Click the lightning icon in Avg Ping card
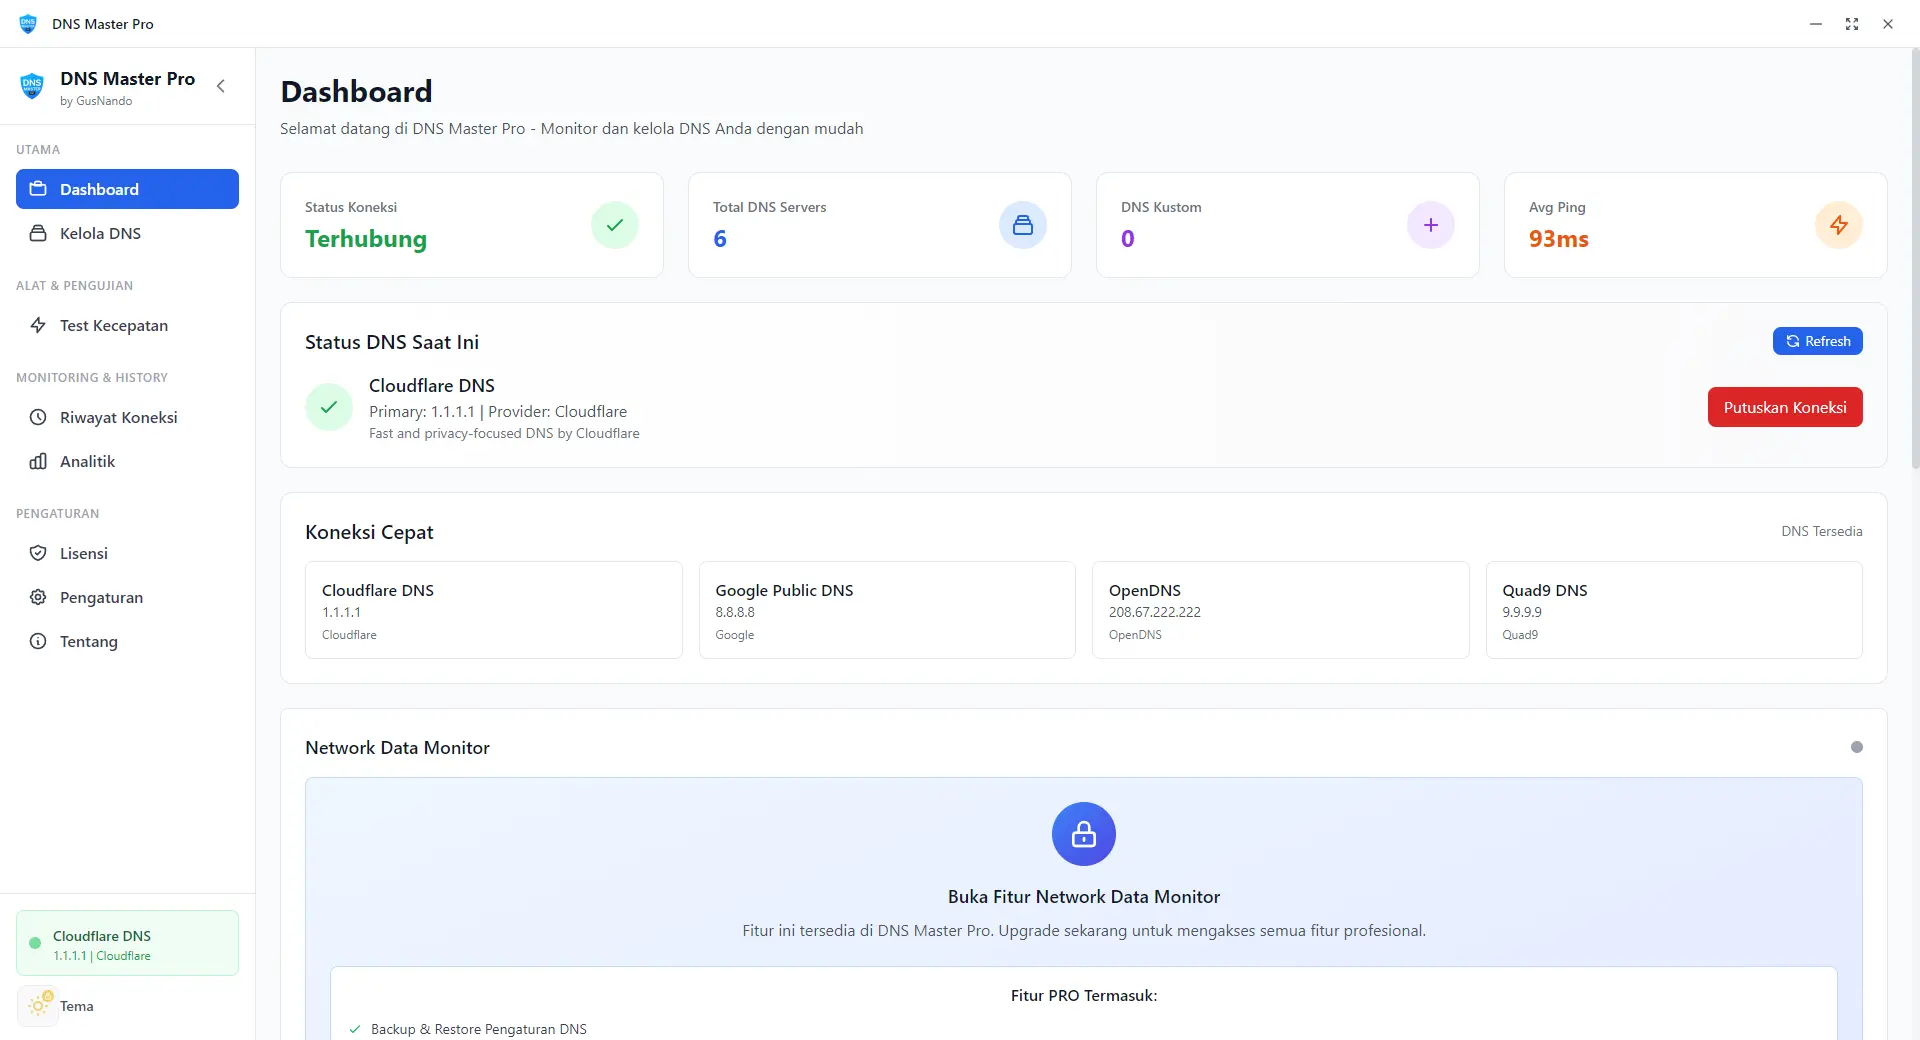This screenshot has height=1040, width=1920. pos(1839,225)
